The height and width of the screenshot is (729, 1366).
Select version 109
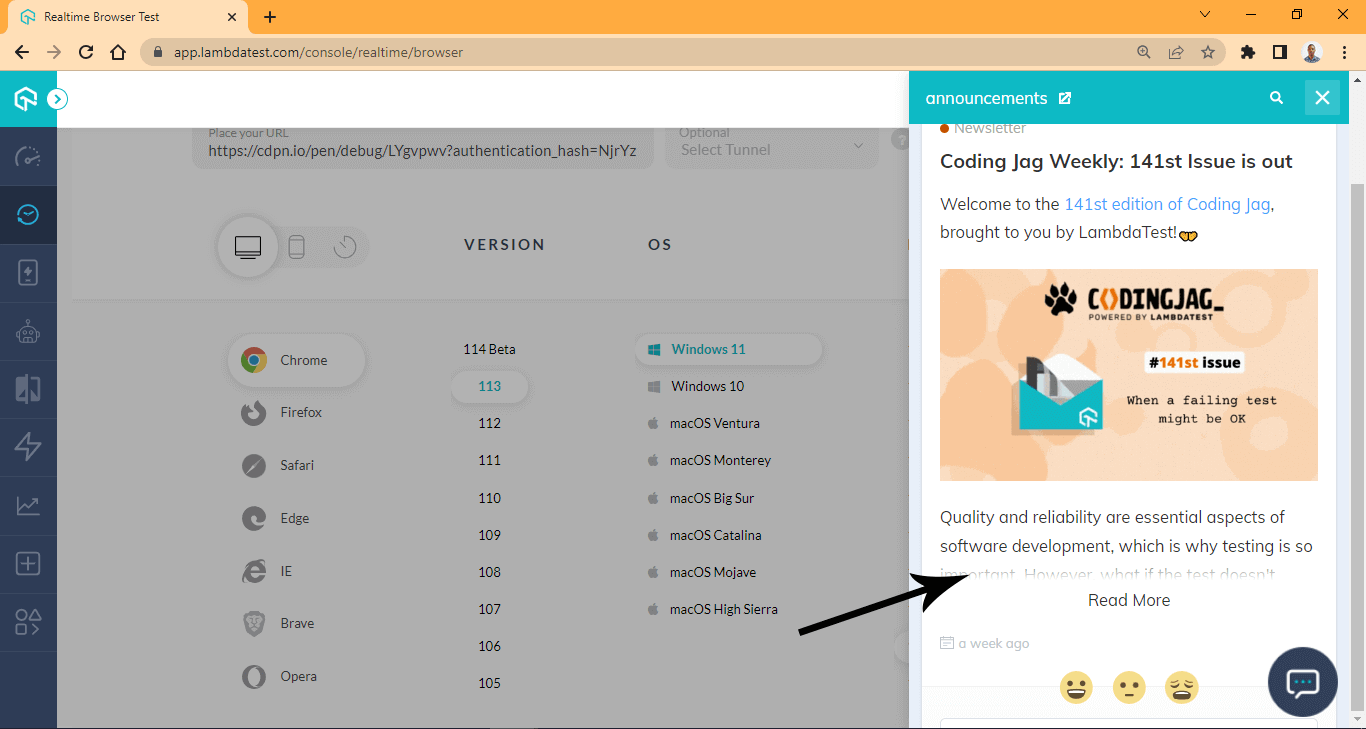489,535
